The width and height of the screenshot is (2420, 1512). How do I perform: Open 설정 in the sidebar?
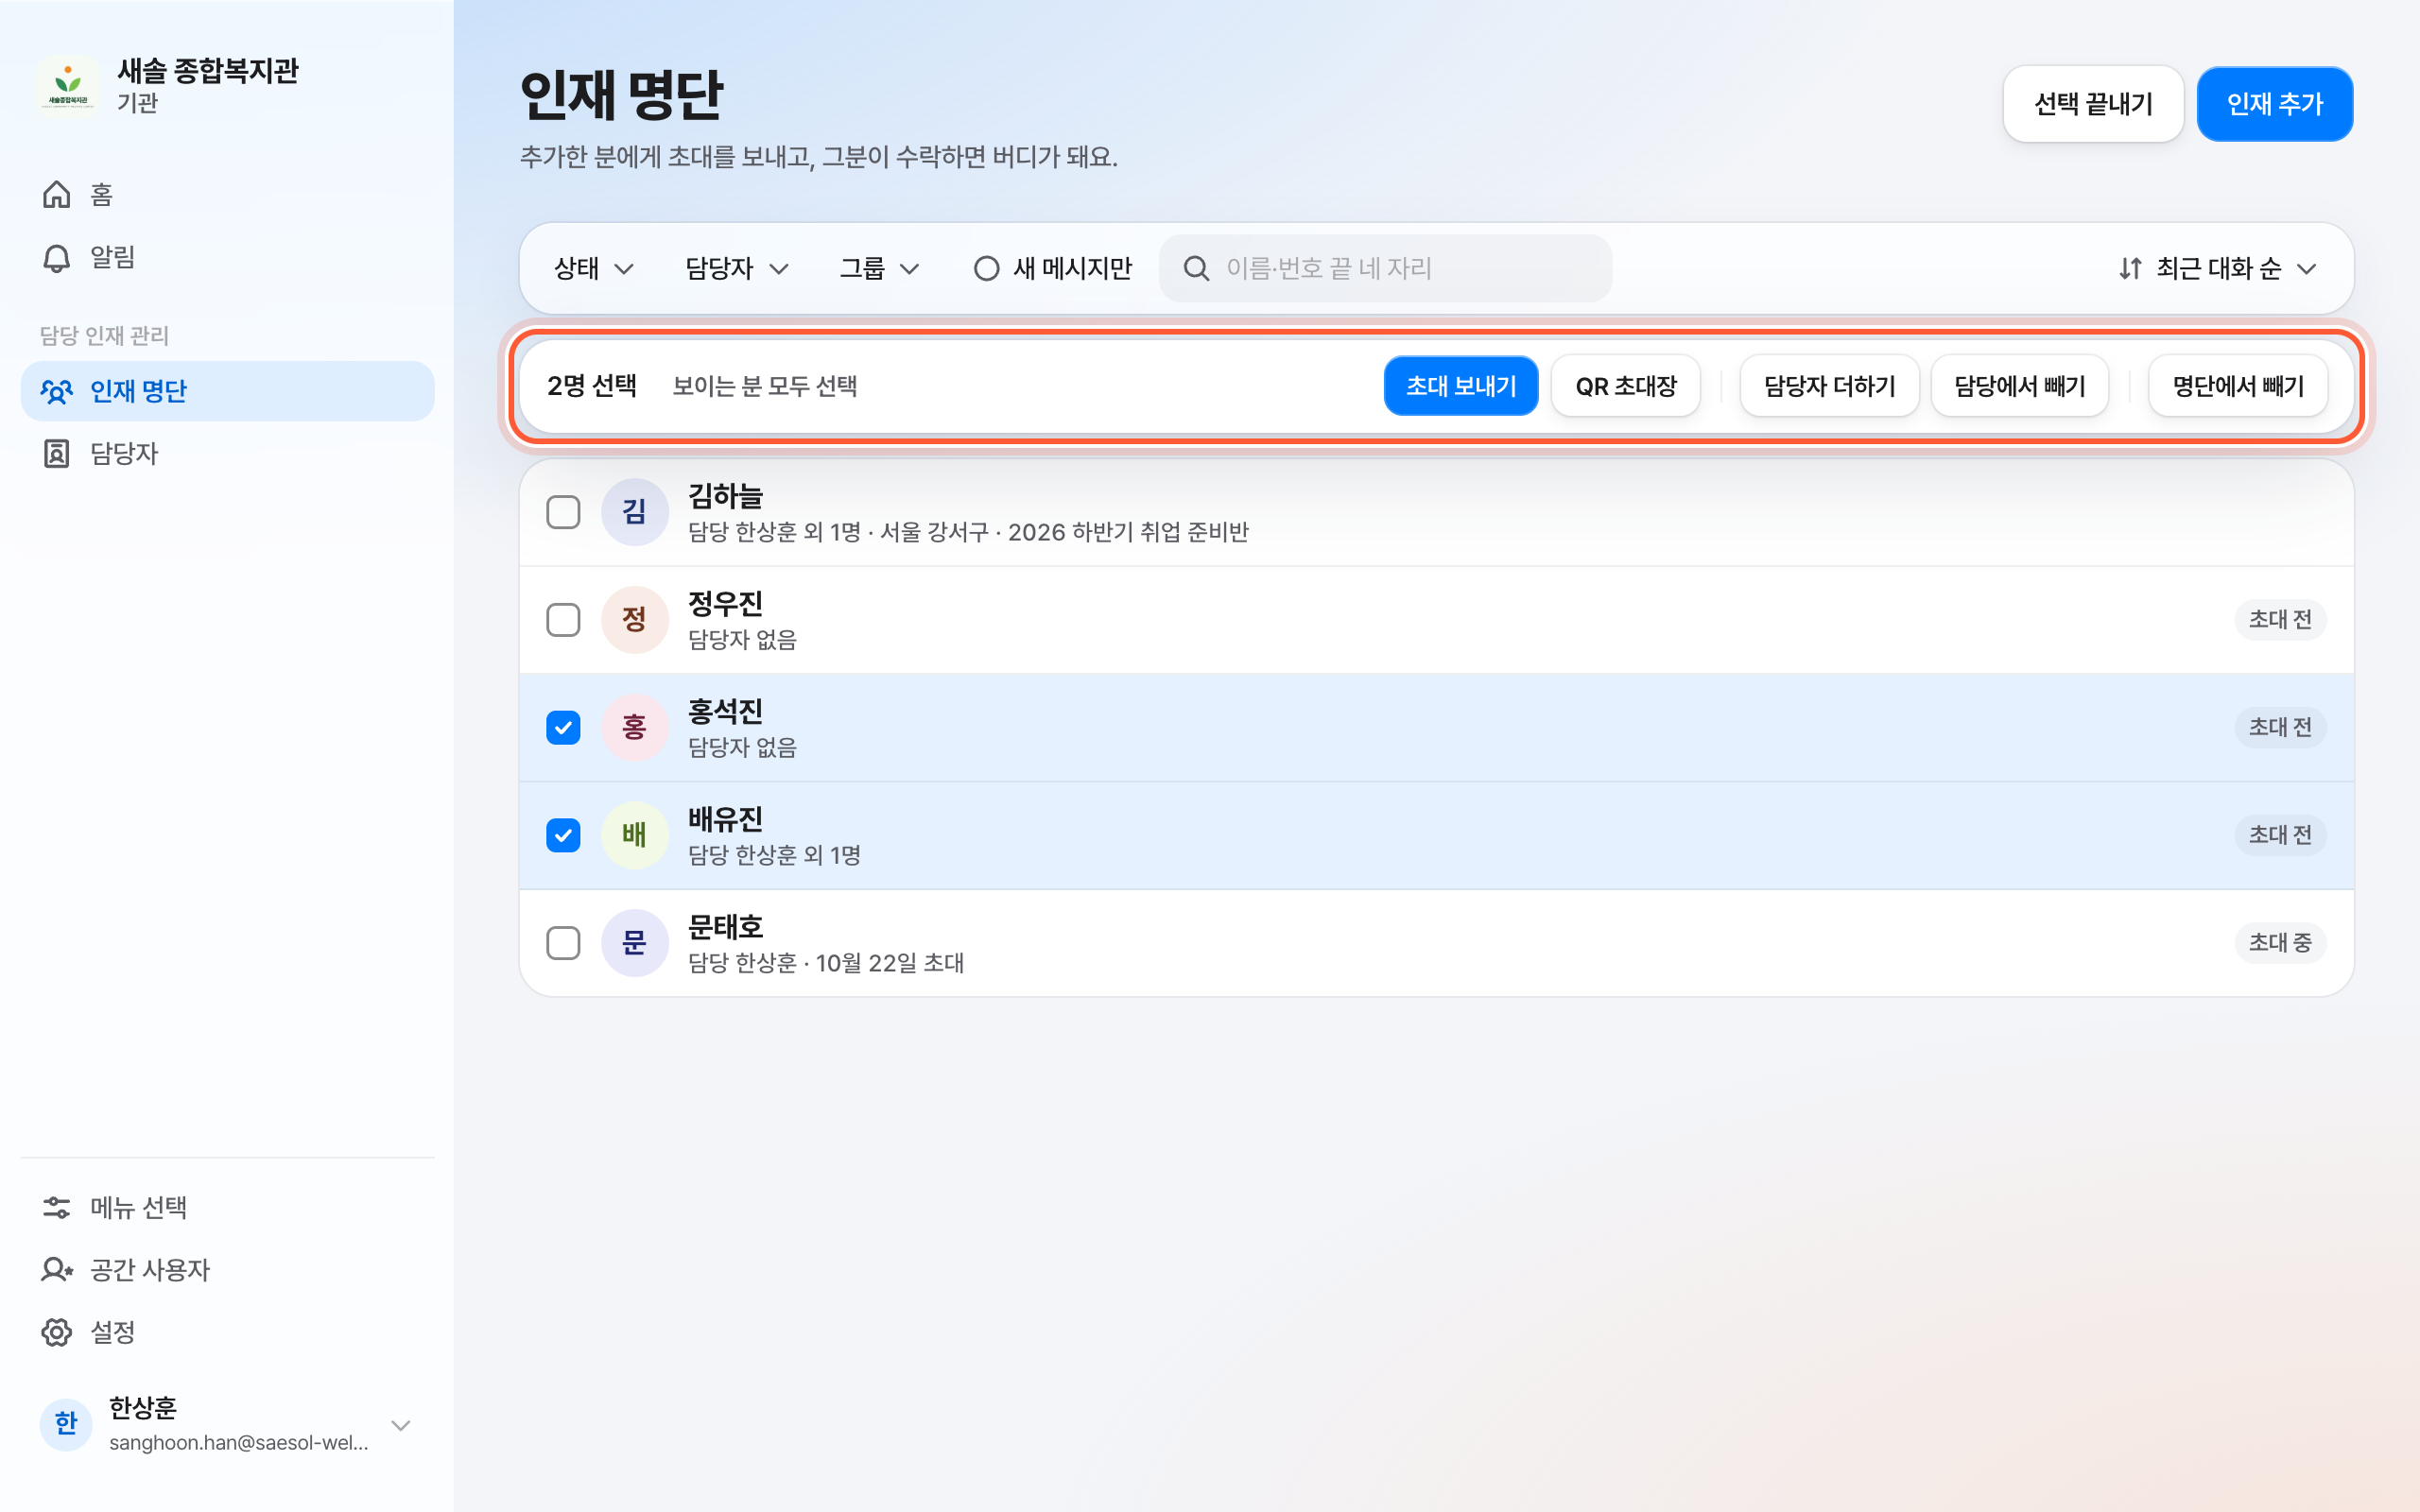(227, 1332)
